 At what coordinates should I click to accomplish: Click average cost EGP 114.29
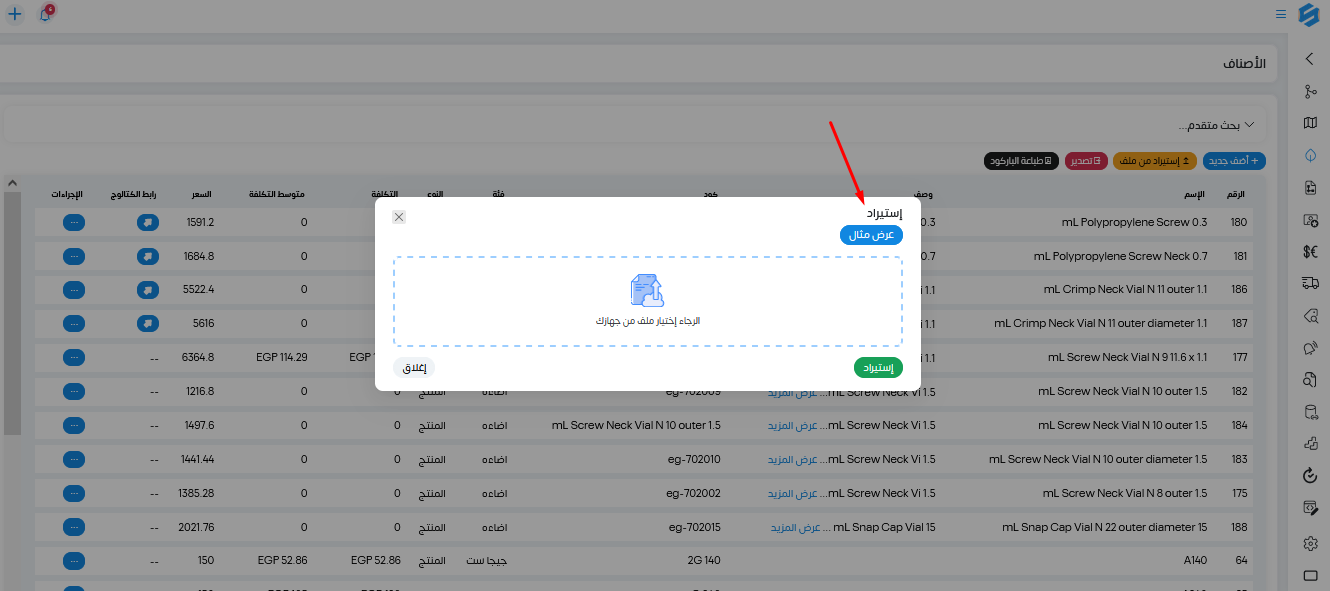click(x=281, y=357)
